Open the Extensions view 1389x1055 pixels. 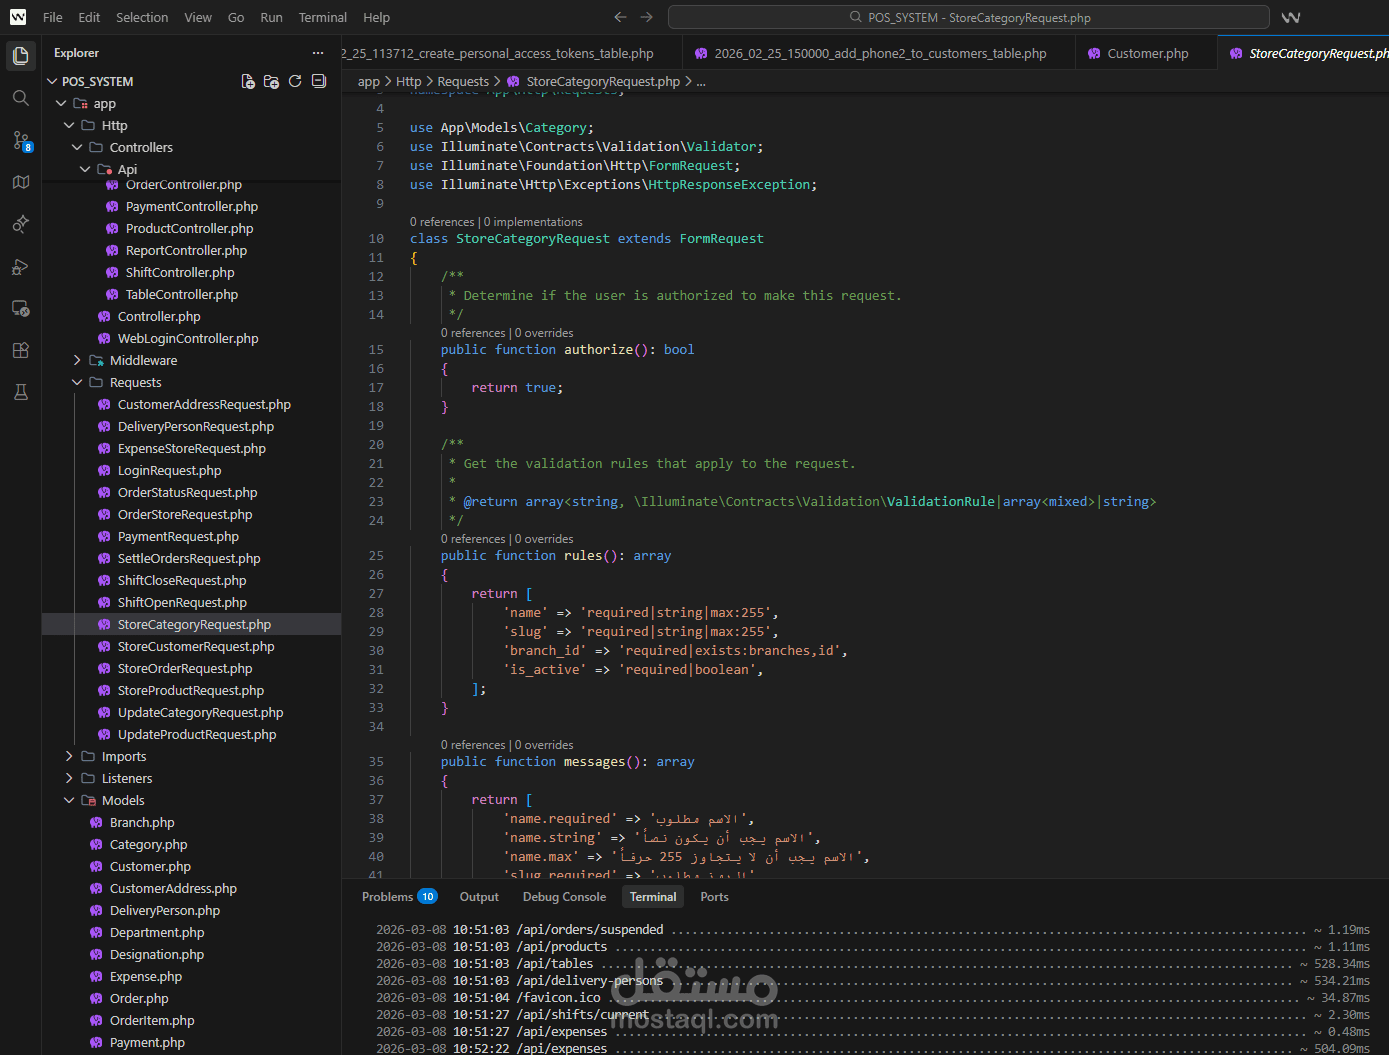point(20,350)
